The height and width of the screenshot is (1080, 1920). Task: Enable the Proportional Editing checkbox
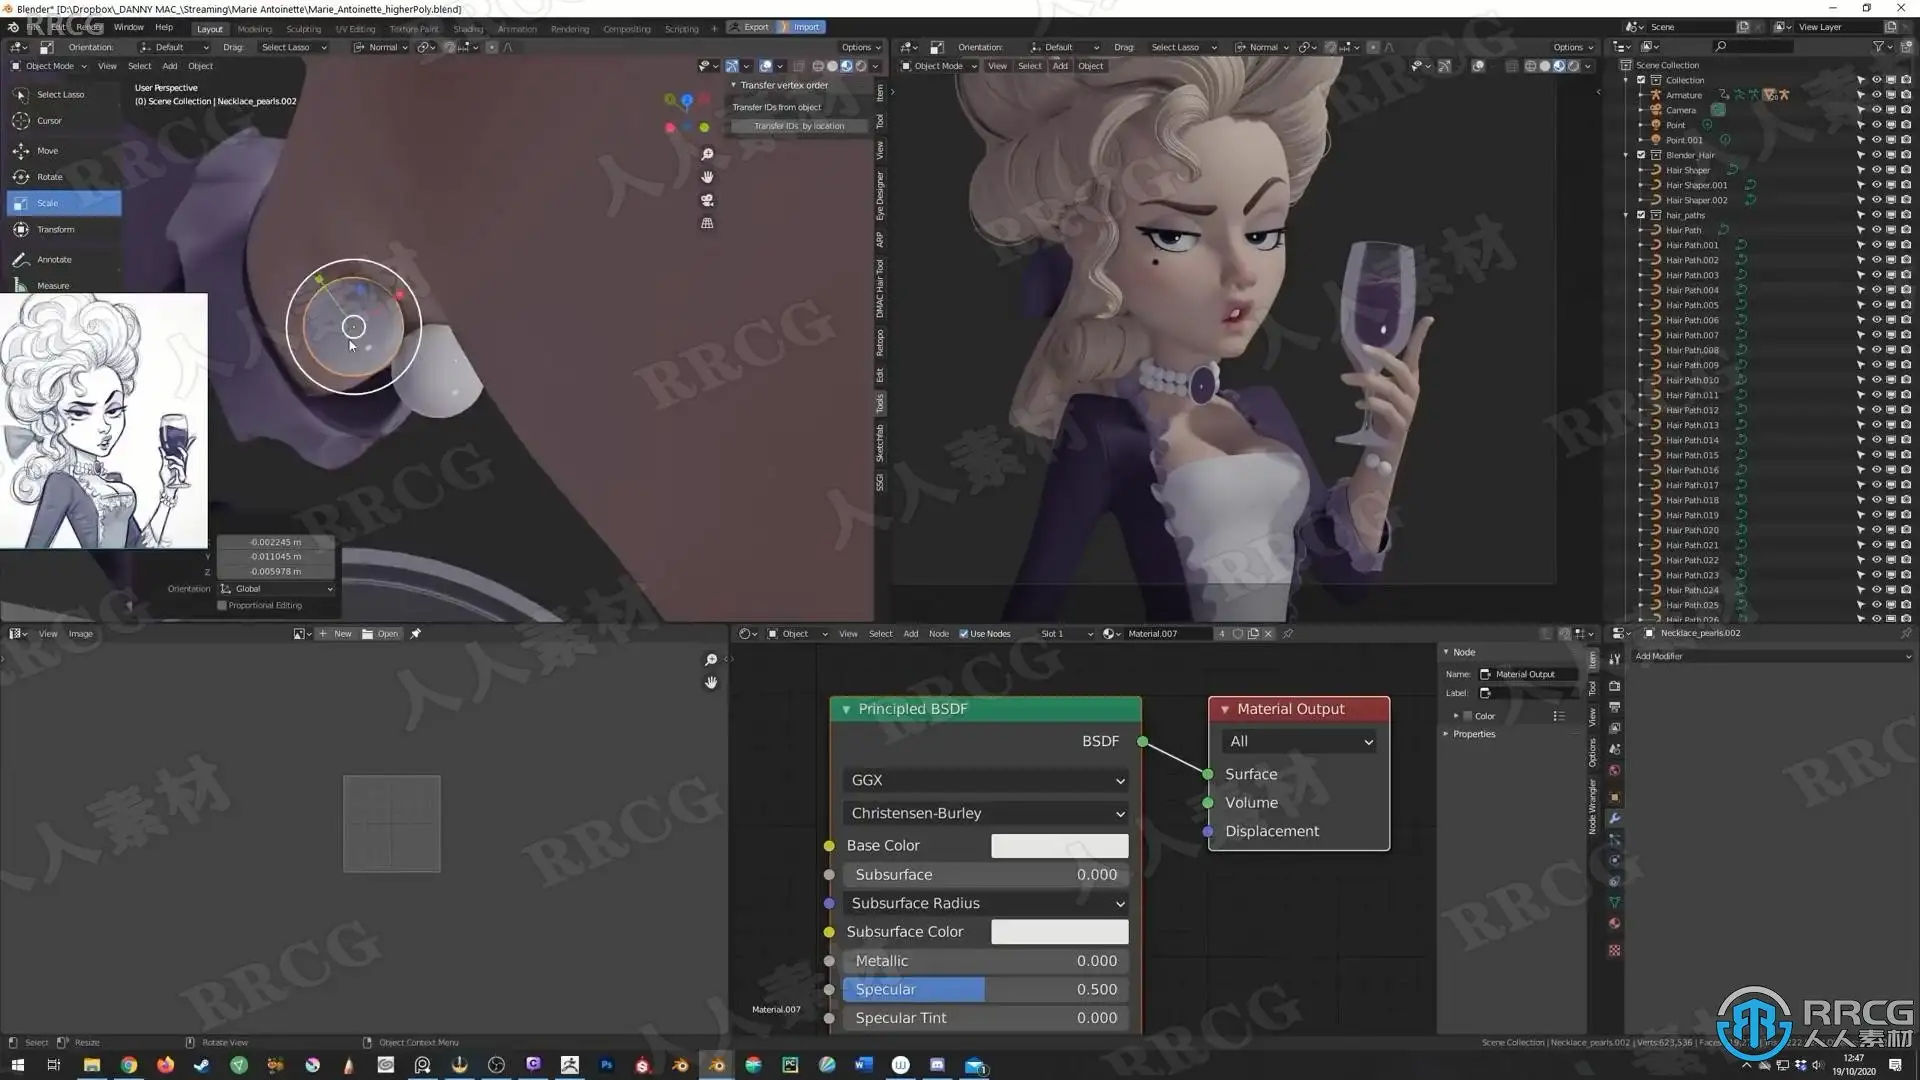click(222, 606)
